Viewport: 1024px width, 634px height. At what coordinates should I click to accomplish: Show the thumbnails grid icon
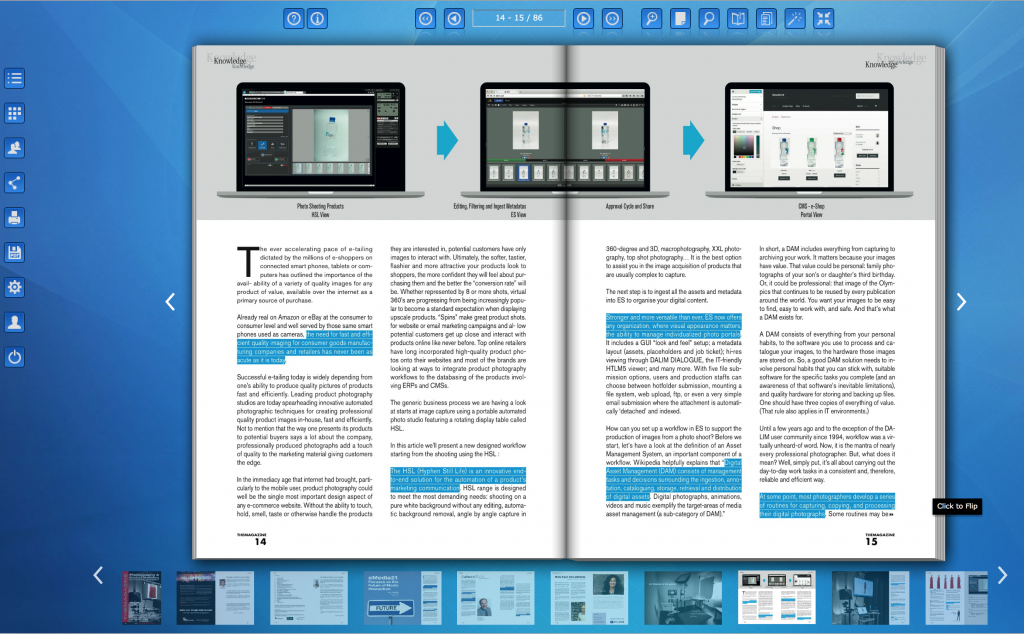[14, 113]
